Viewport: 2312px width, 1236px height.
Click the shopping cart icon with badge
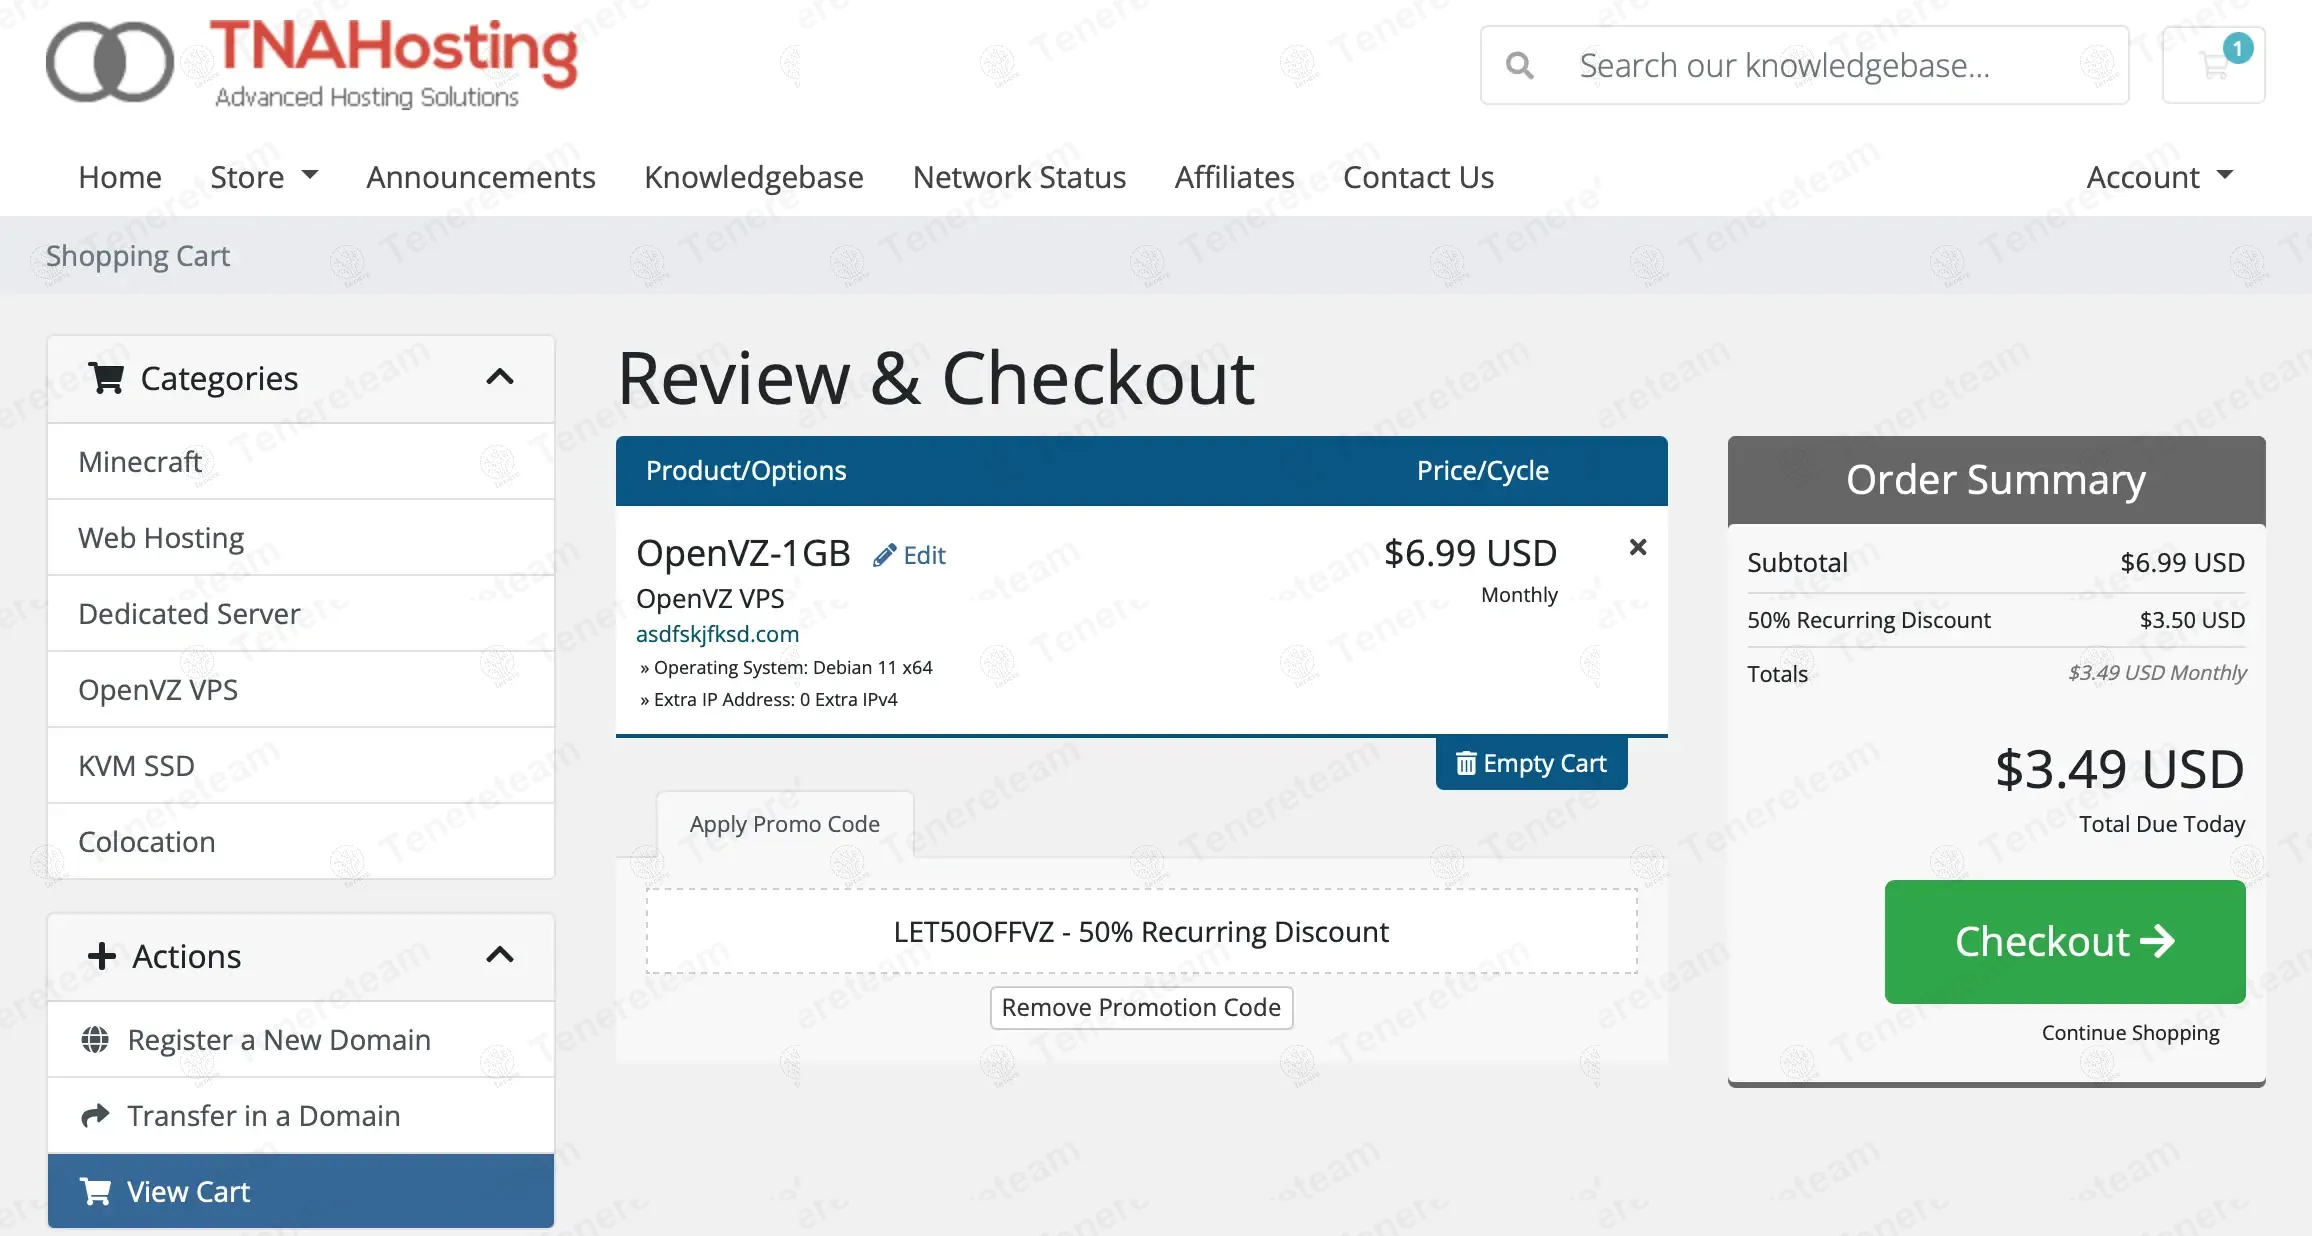coord(2214,66)
